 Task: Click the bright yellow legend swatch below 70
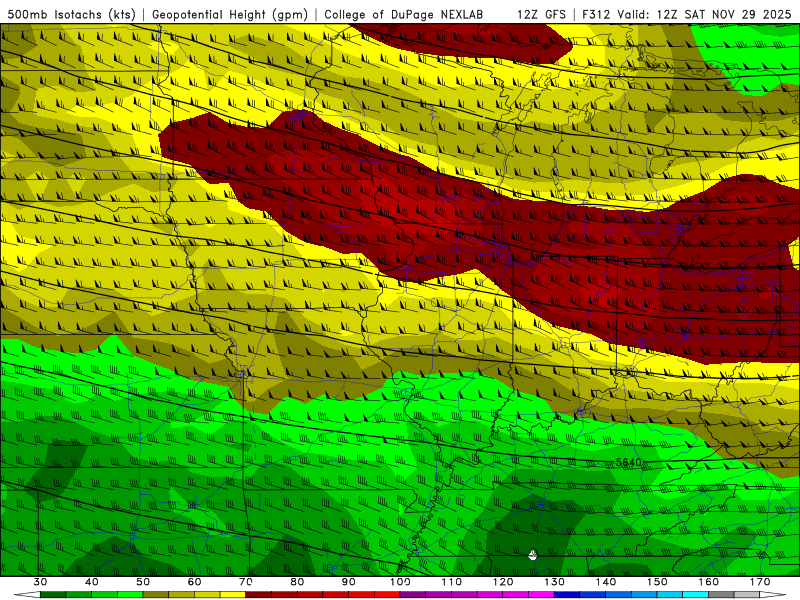[233, 595]
